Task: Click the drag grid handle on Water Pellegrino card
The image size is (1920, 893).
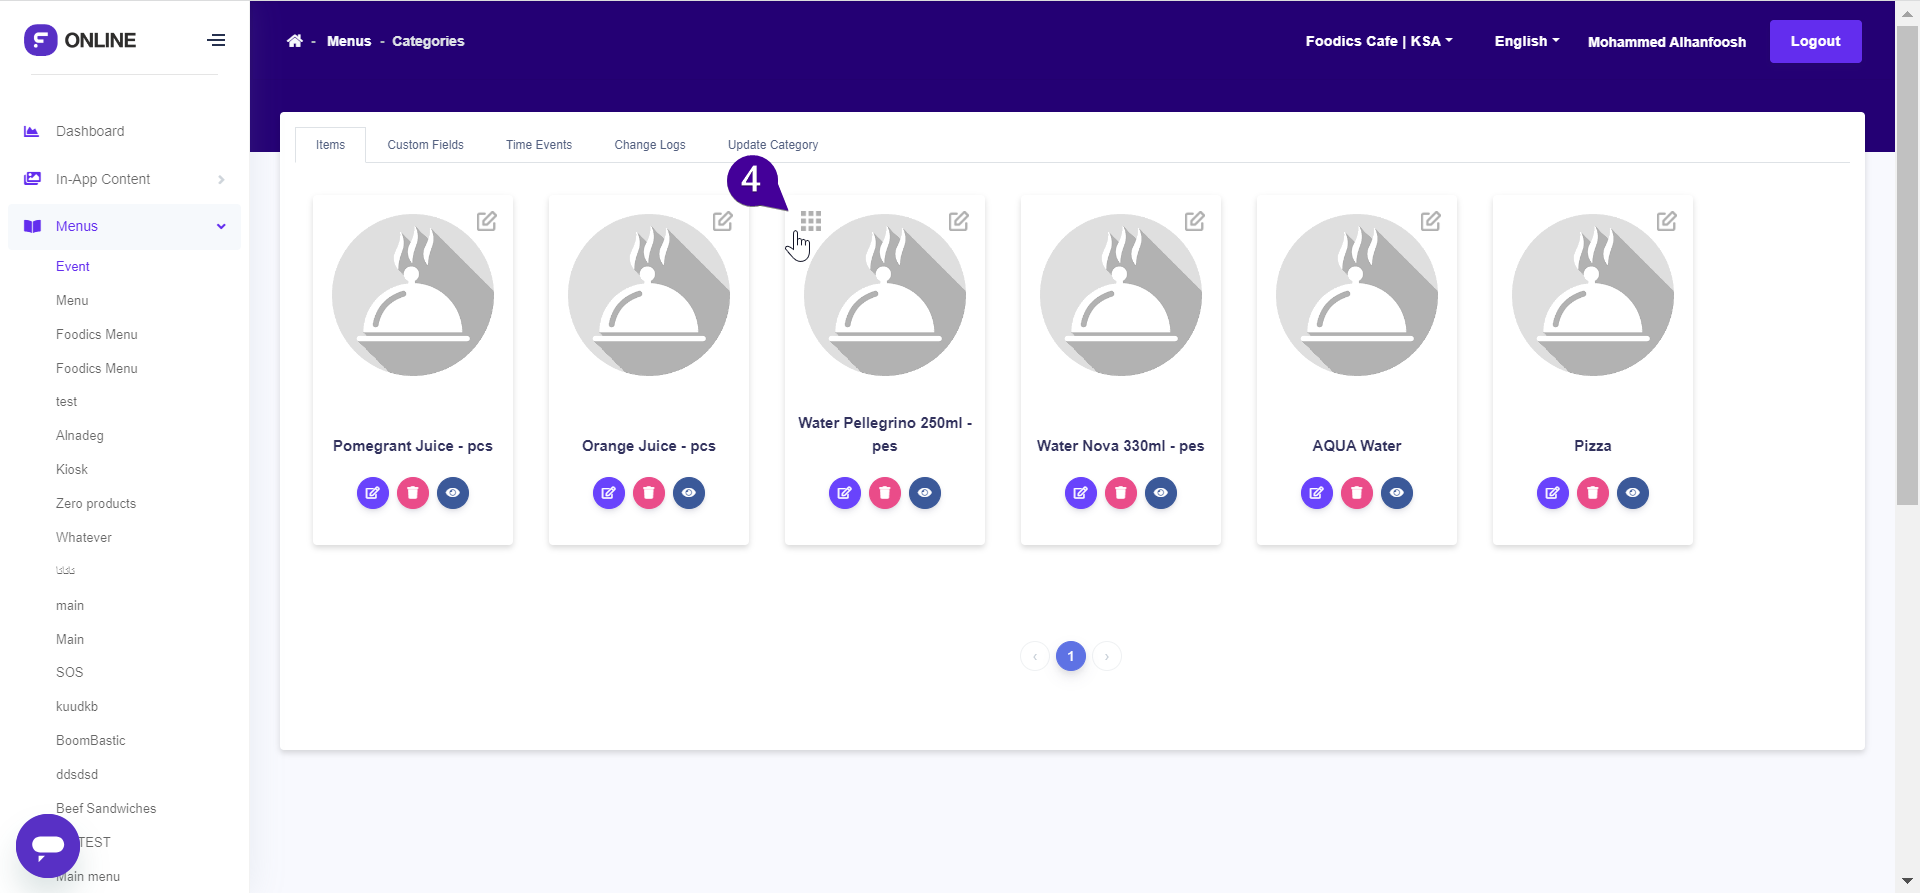Action: tap(811, 221)
